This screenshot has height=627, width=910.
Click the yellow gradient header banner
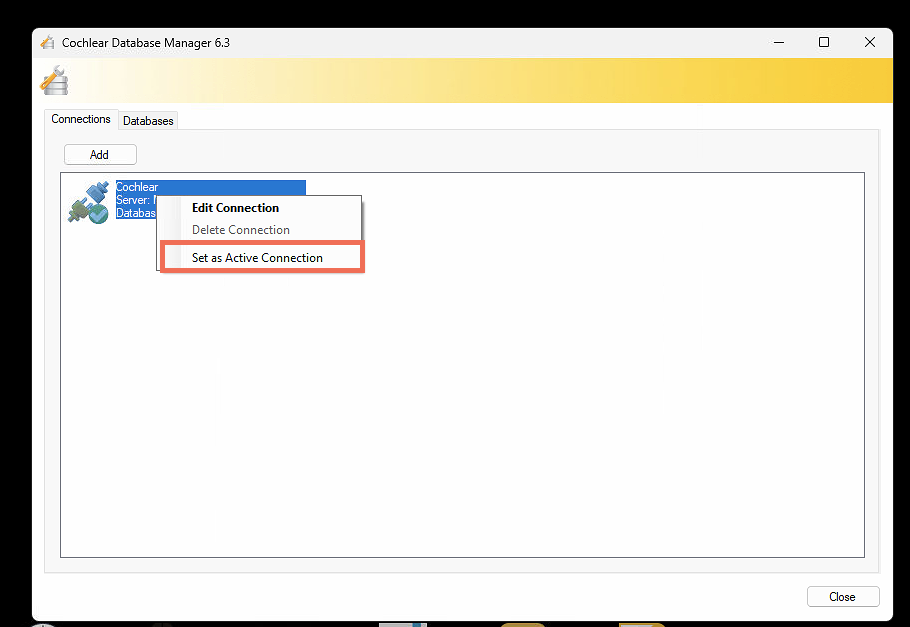[x=500, y=80]
